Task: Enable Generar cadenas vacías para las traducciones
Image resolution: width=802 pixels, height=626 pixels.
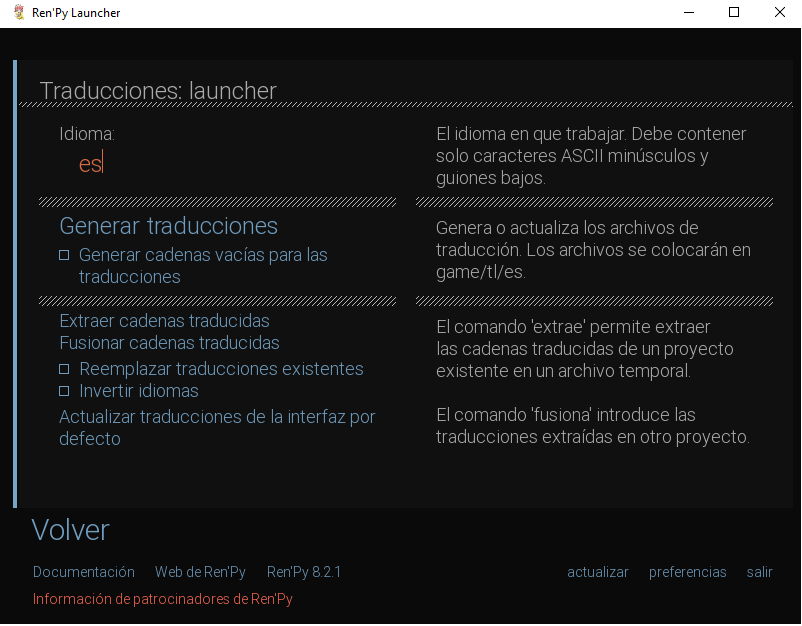Action: click(64, 255)
